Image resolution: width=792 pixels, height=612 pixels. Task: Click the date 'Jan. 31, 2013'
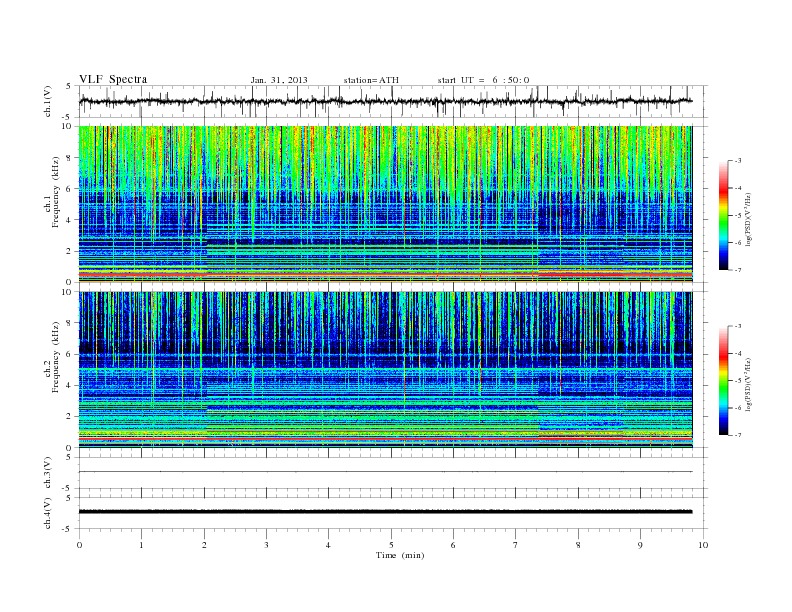279,80
